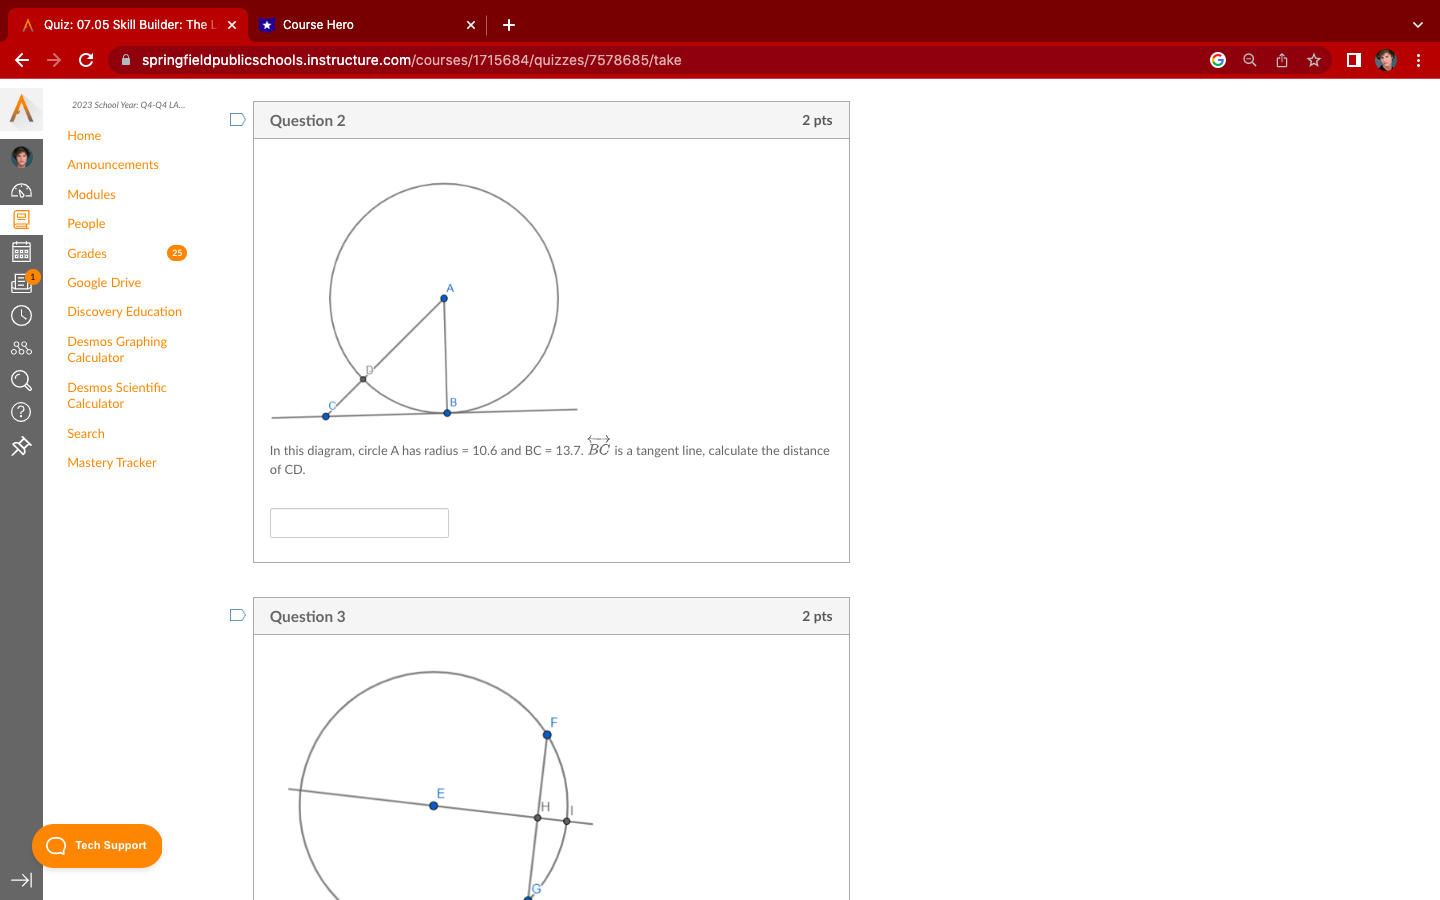
Task: Open Desmos Scientific Calculator link
Action: coord(117,396)
